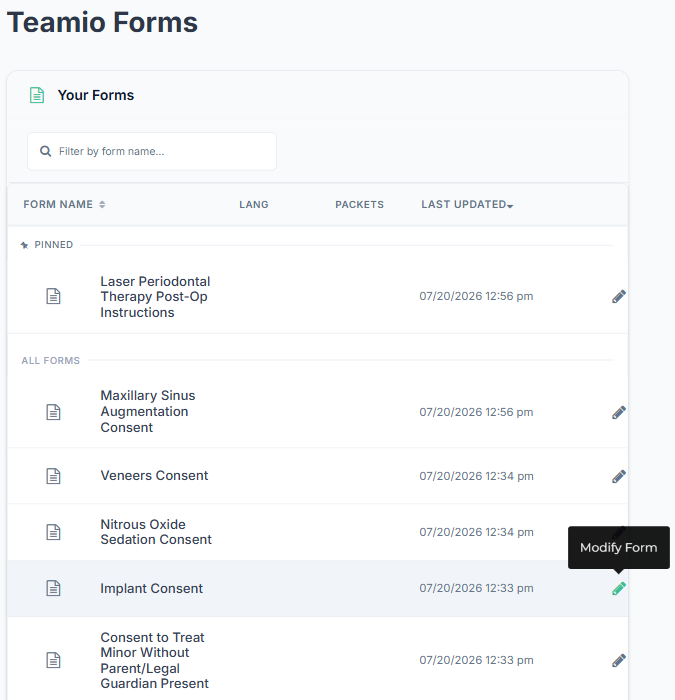The image size is (675, 700).
Task: Click Laser Periodontal date 07/20/2026 12:56 pm
Action: (x=476, y=296)
